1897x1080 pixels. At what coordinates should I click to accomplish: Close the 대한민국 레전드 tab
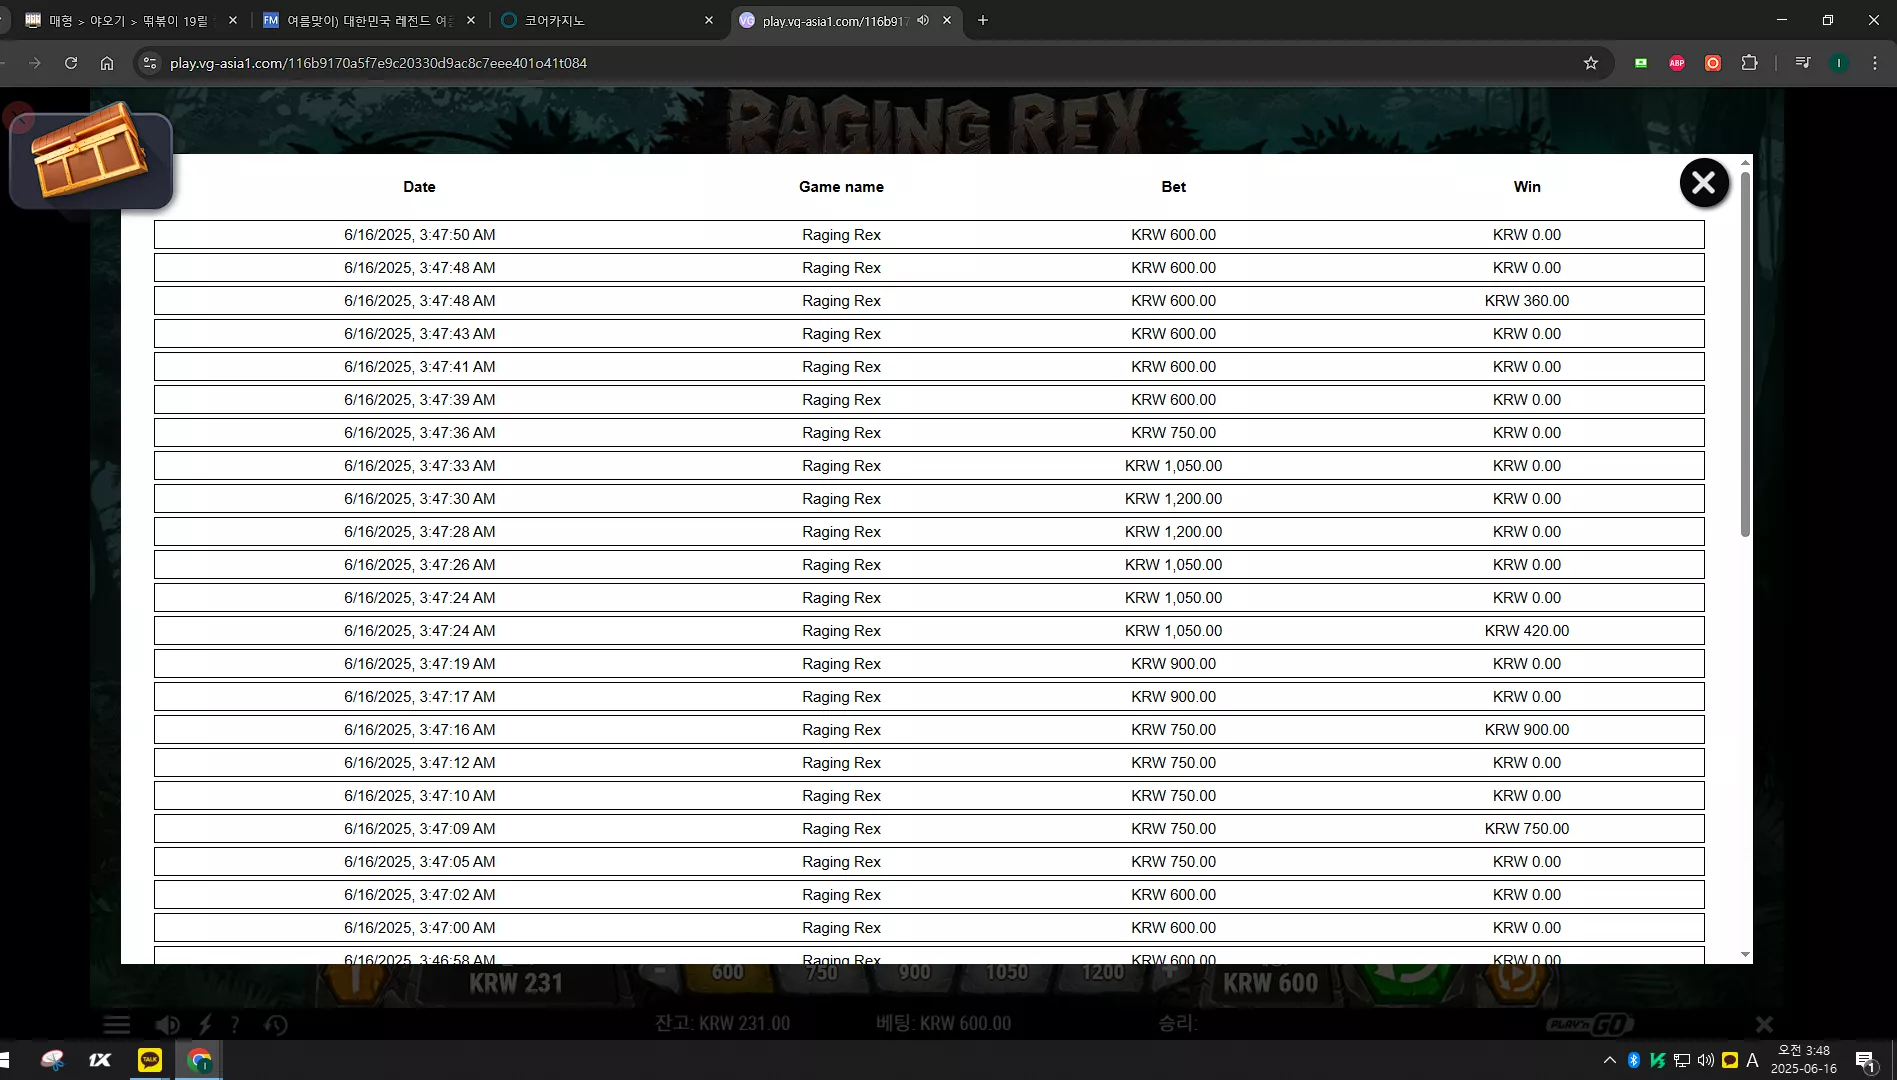click(x=471, y=20)
